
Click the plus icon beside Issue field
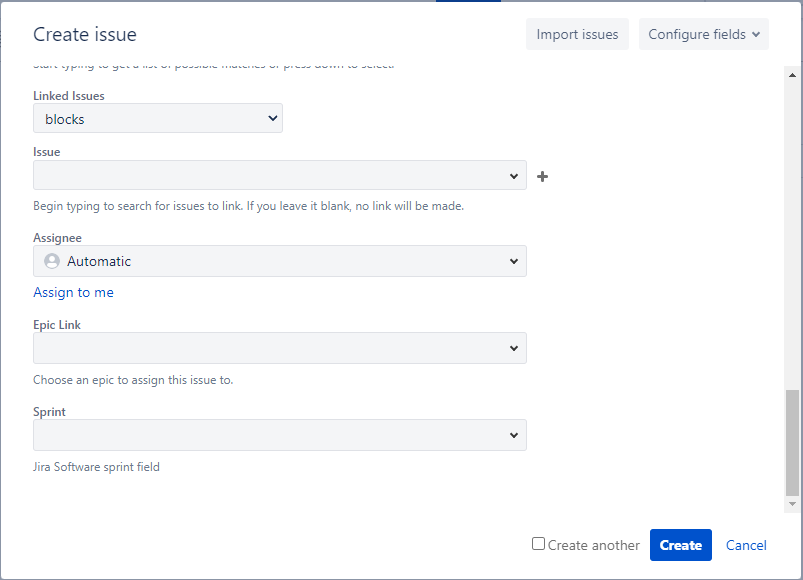(542, 177)
